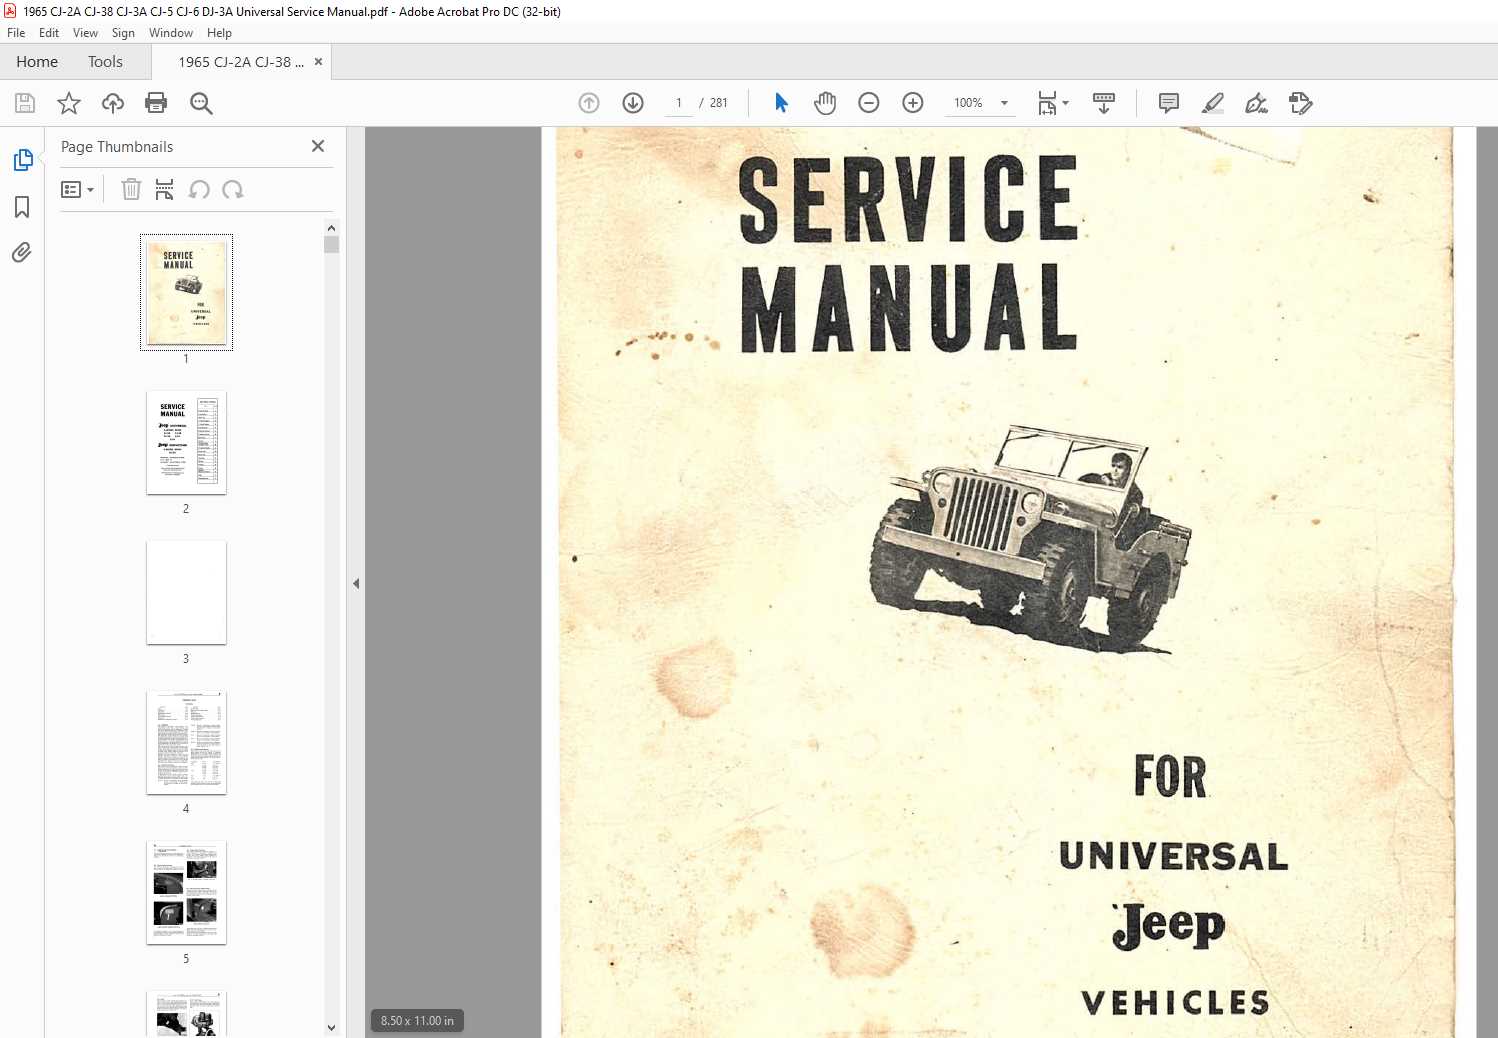Click the thumbnails scrollbar thumb
The image size is (1498, 1038).
(331, 244)
